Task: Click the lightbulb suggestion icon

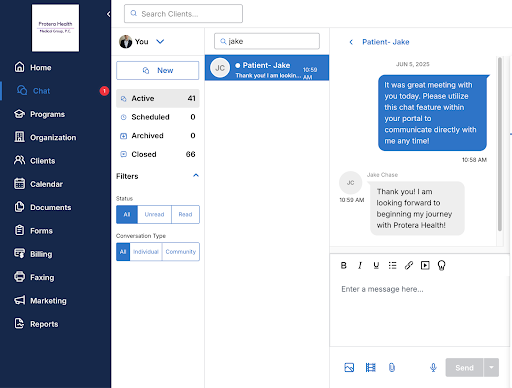Action: (441, 265)
